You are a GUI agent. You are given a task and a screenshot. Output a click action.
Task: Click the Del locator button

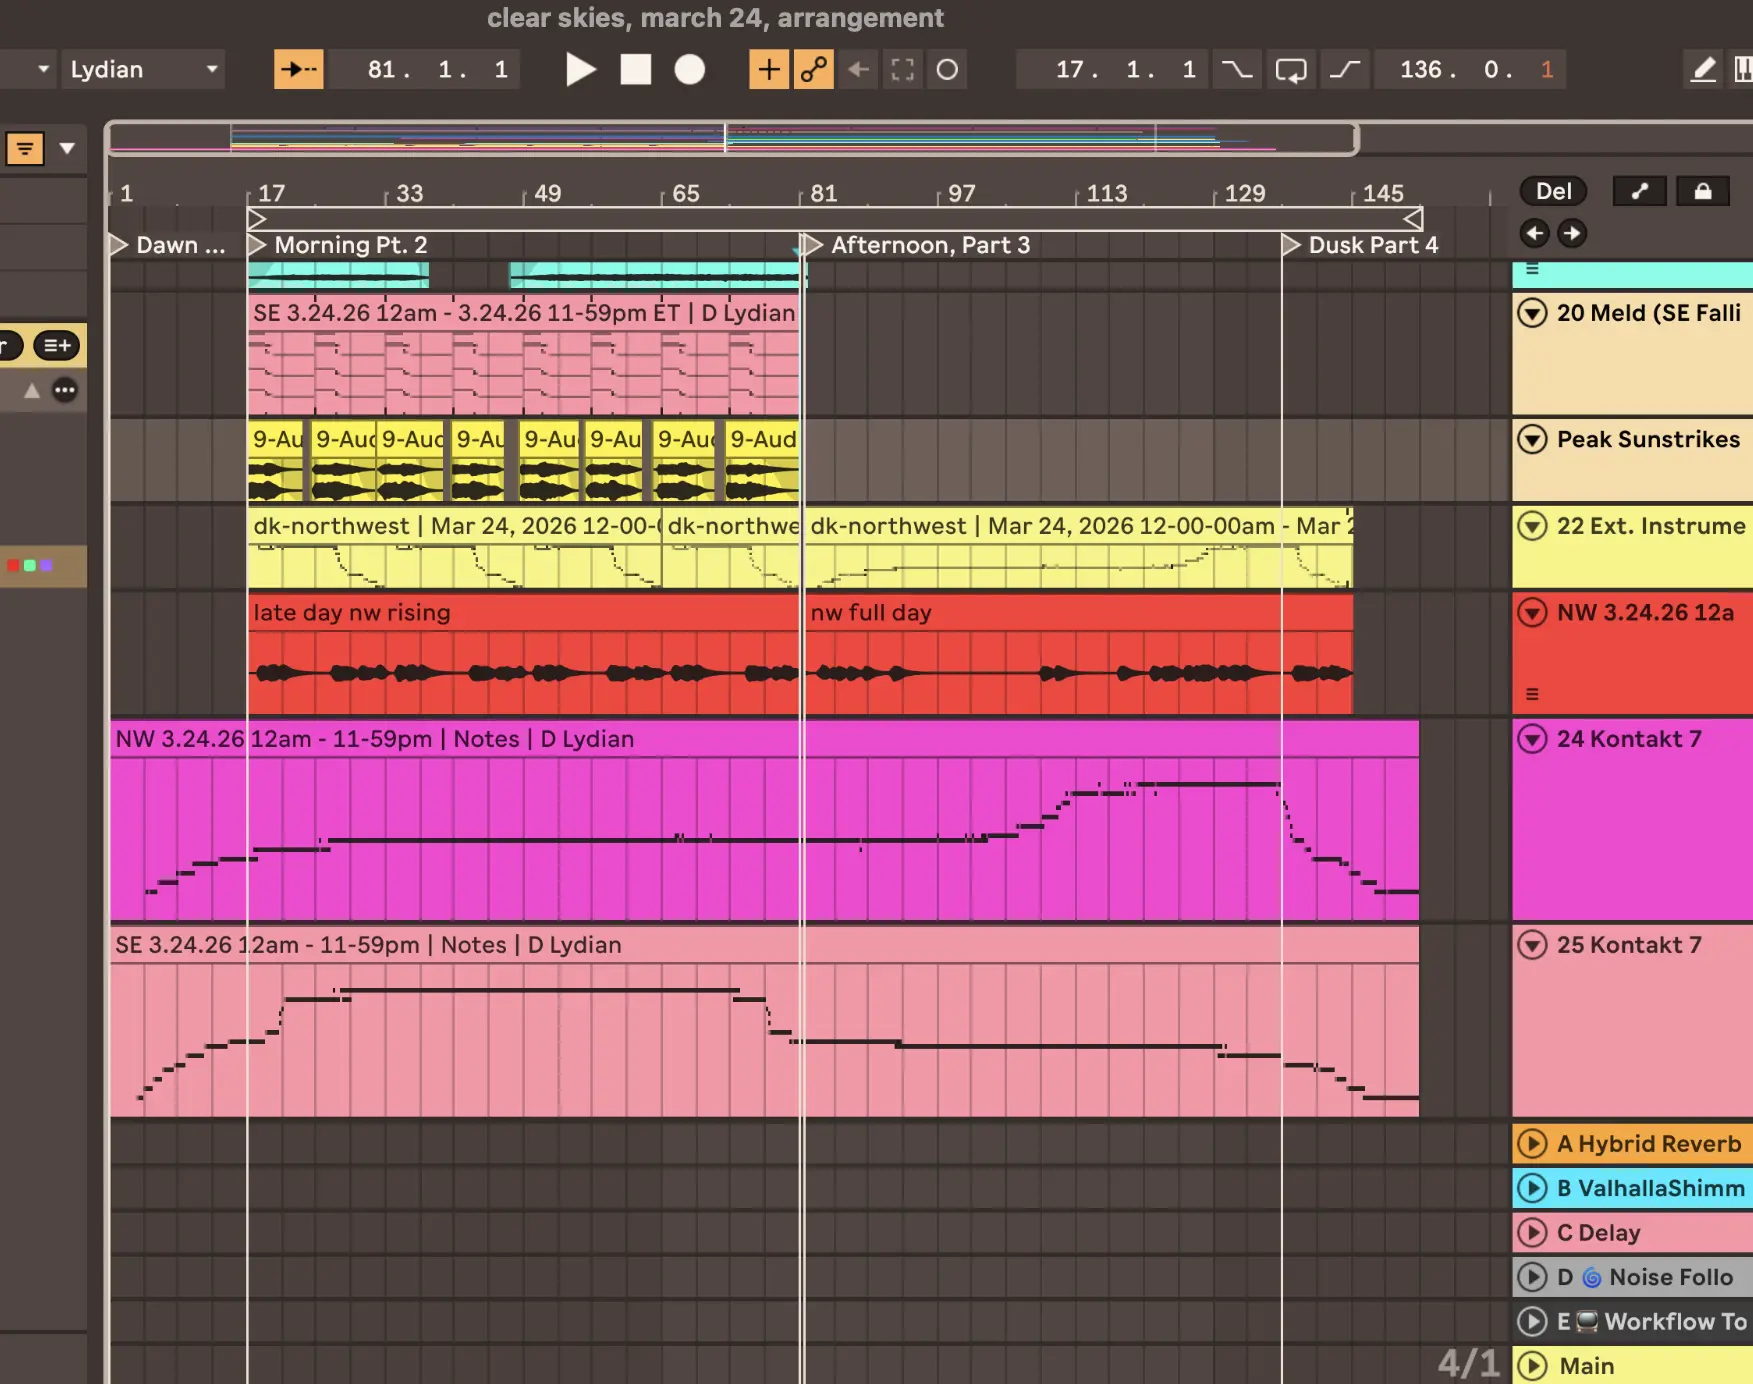[1553, 191]
